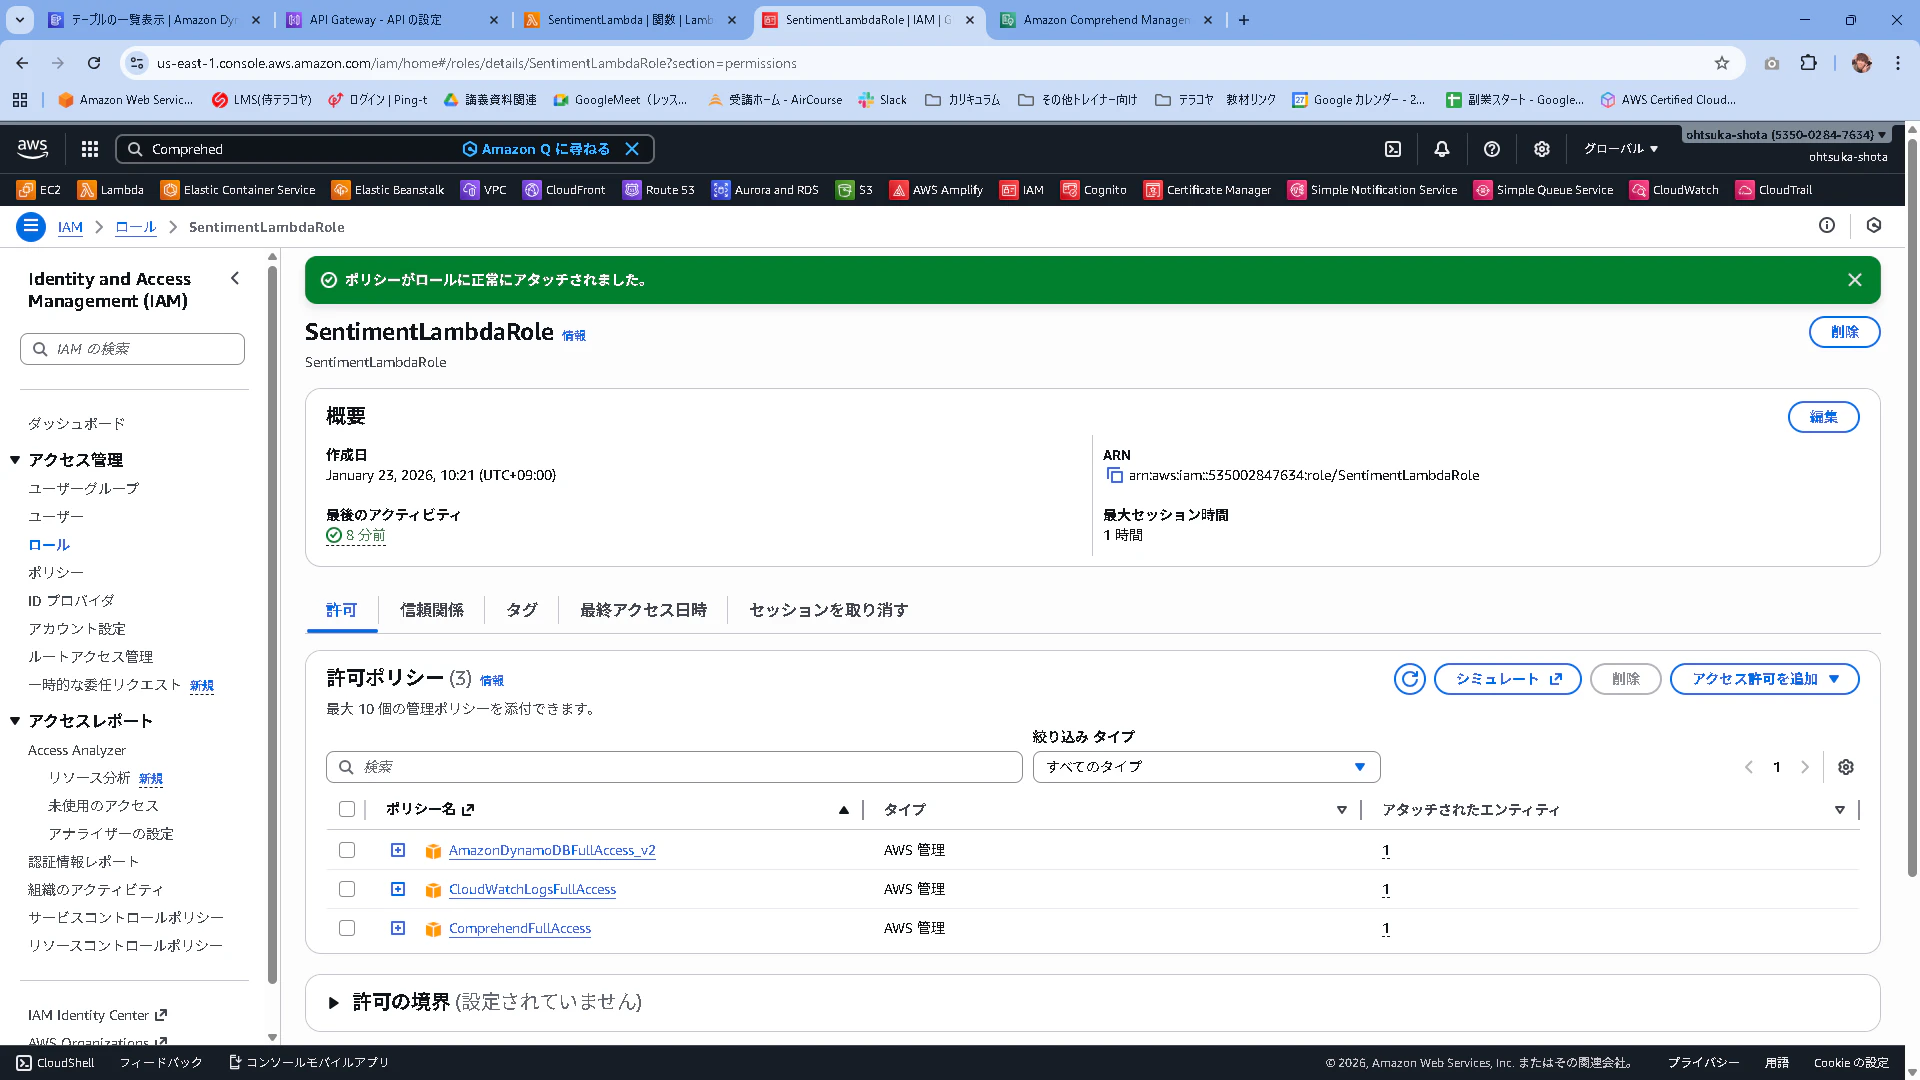Open CloudWatch favorite shortcut
The height and width of the screenshot is (1080, 1920).
pyautogui.click(x=1674, y=190)
